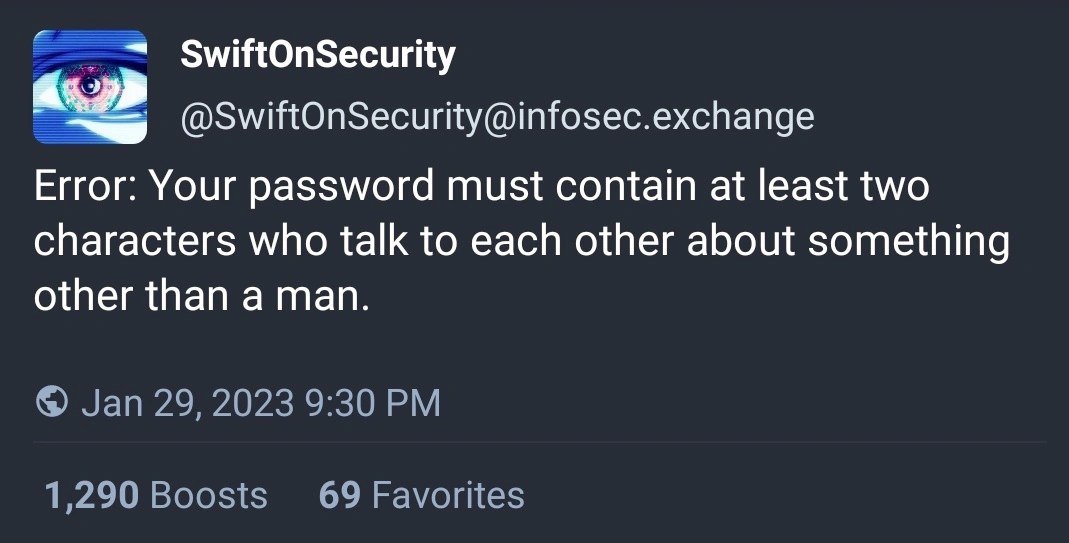Image resolution: width=1069 pixels, height=543 pixels.
Task: Click the number 69 beside Favorites
Action: point(339,495)
